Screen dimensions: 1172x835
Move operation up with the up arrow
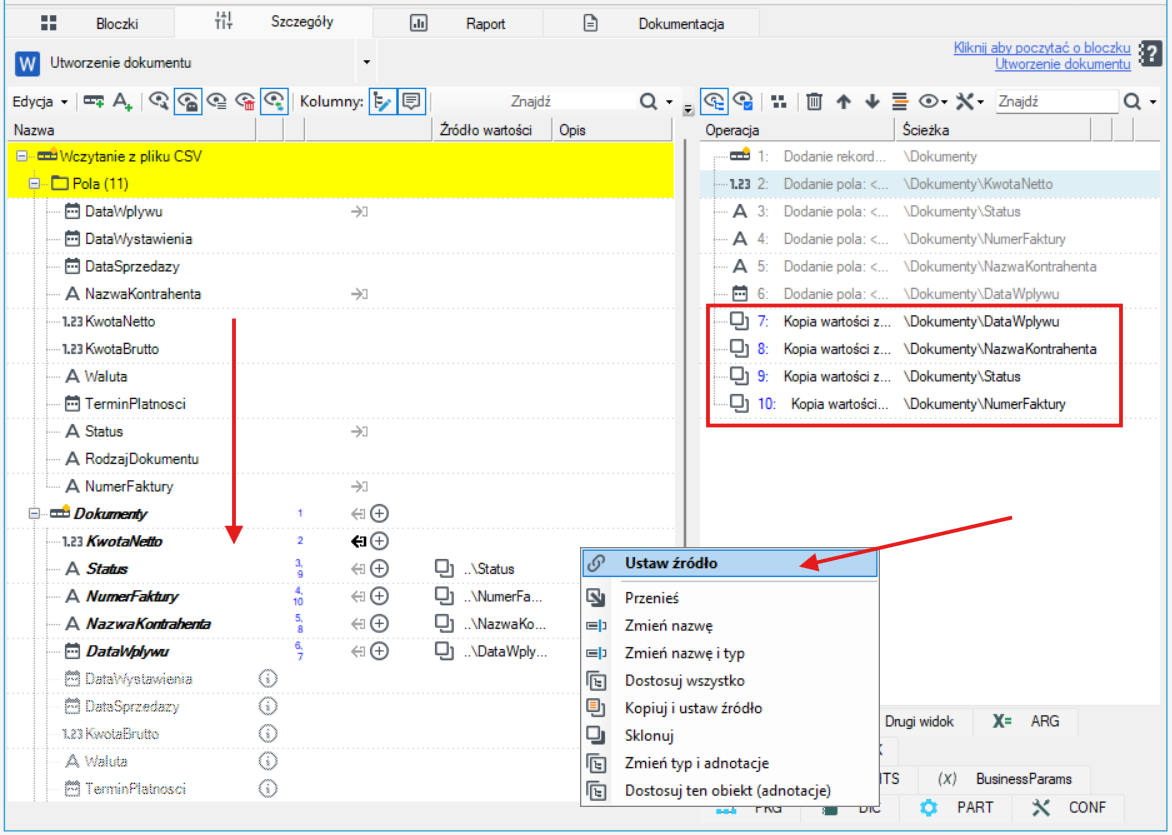coord(844,102)
